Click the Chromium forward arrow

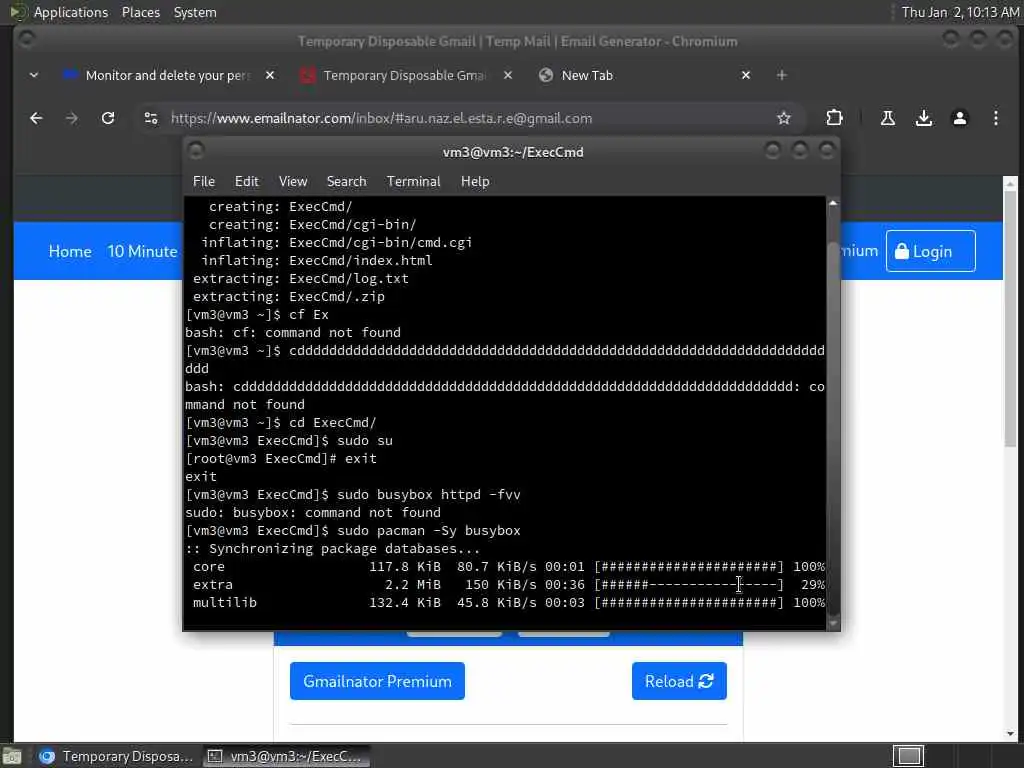point(72,118)
